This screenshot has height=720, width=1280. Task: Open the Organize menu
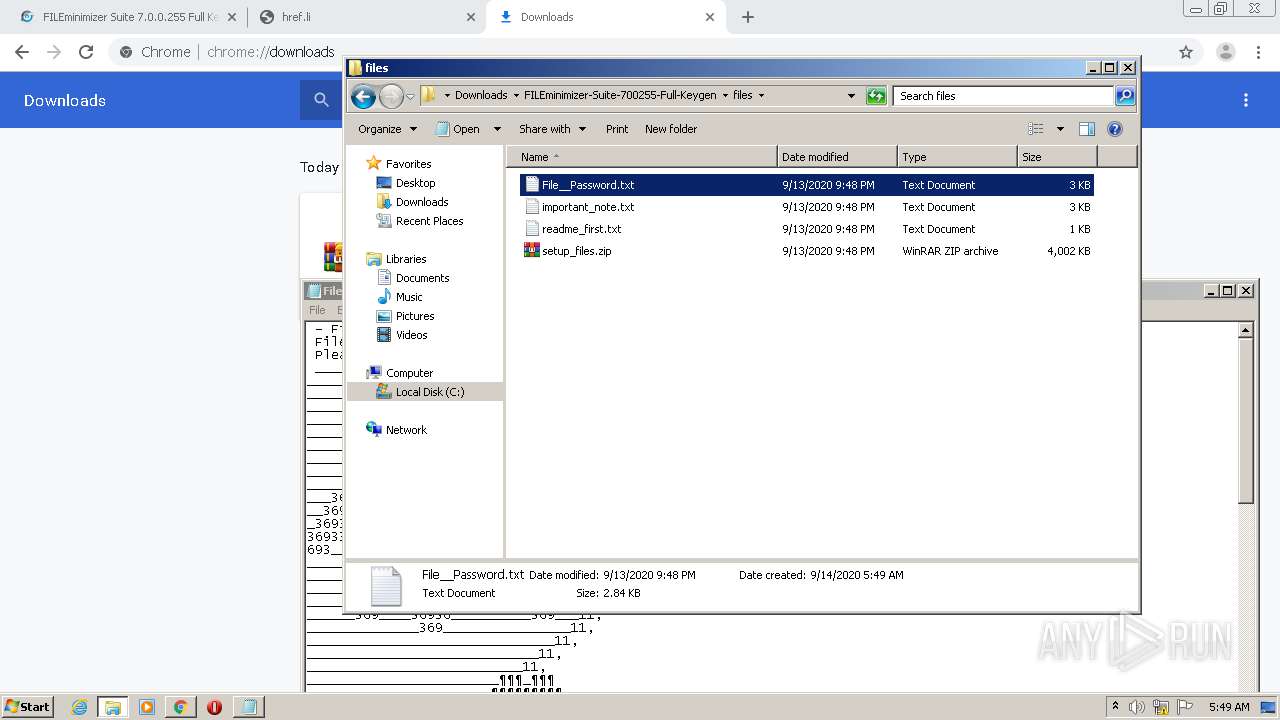[387, 129]
